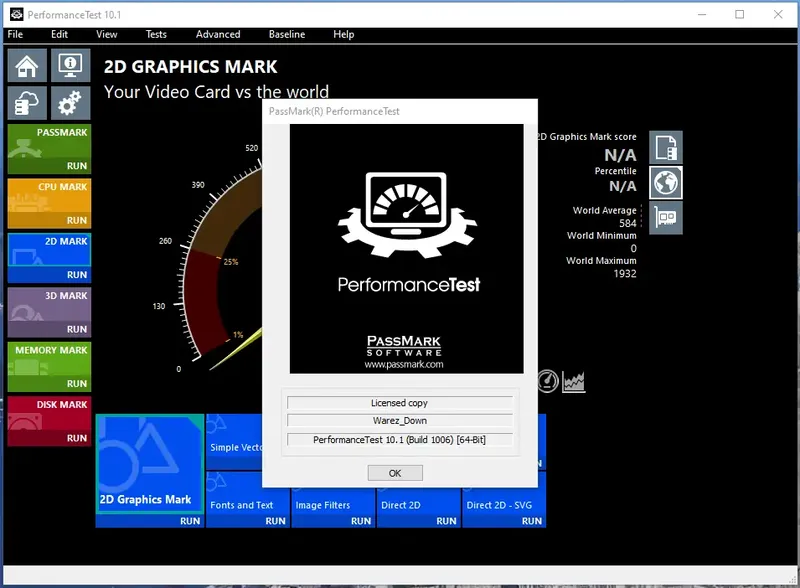Copy results using the document icon

click(665, 145)
